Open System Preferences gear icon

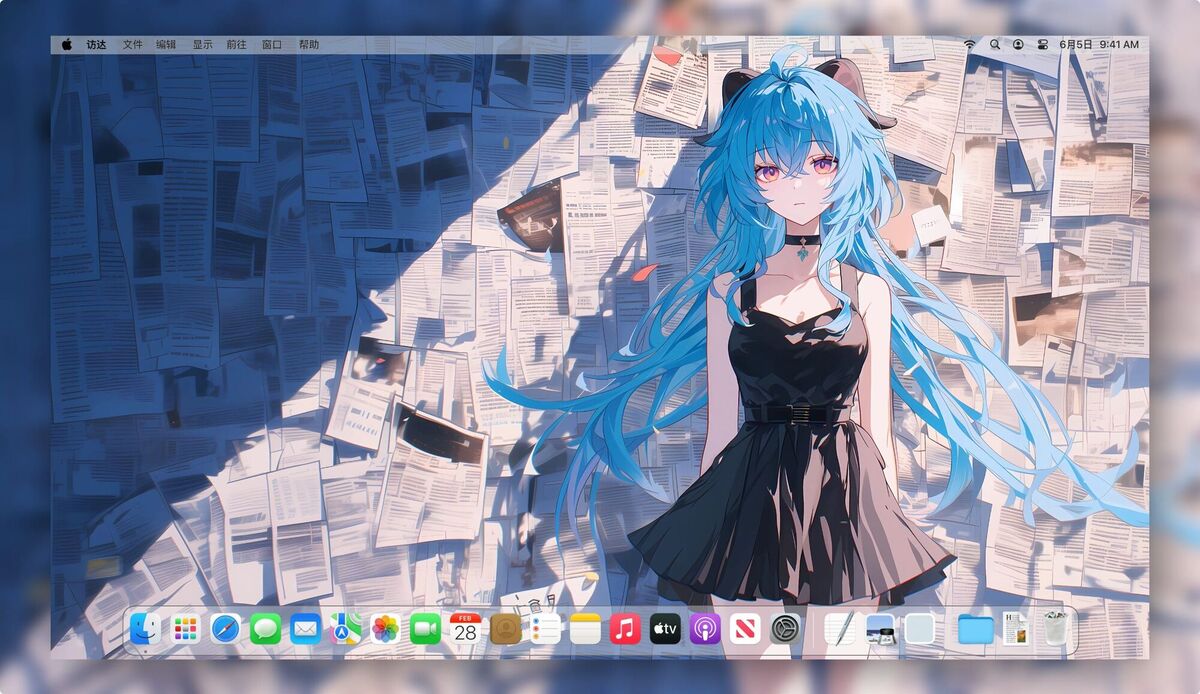[x=785, y=629]
